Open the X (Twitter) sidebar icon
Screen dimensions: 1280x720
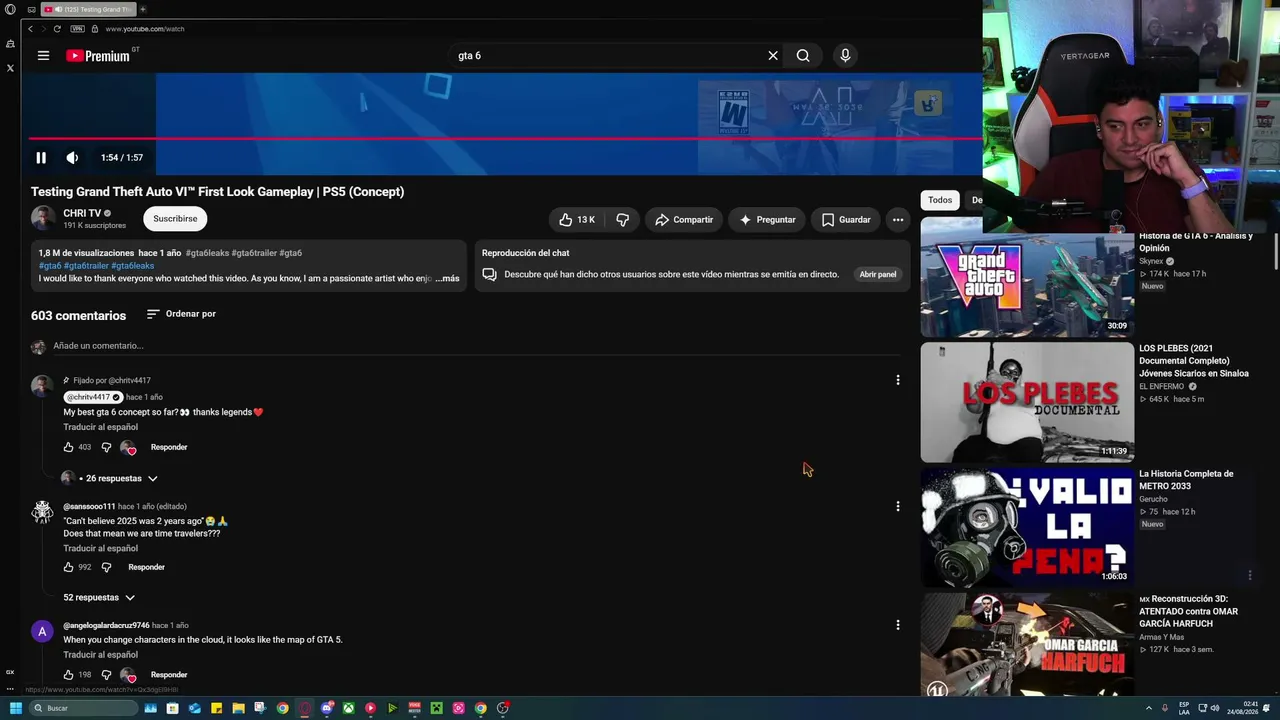click(x=10, y=68)
